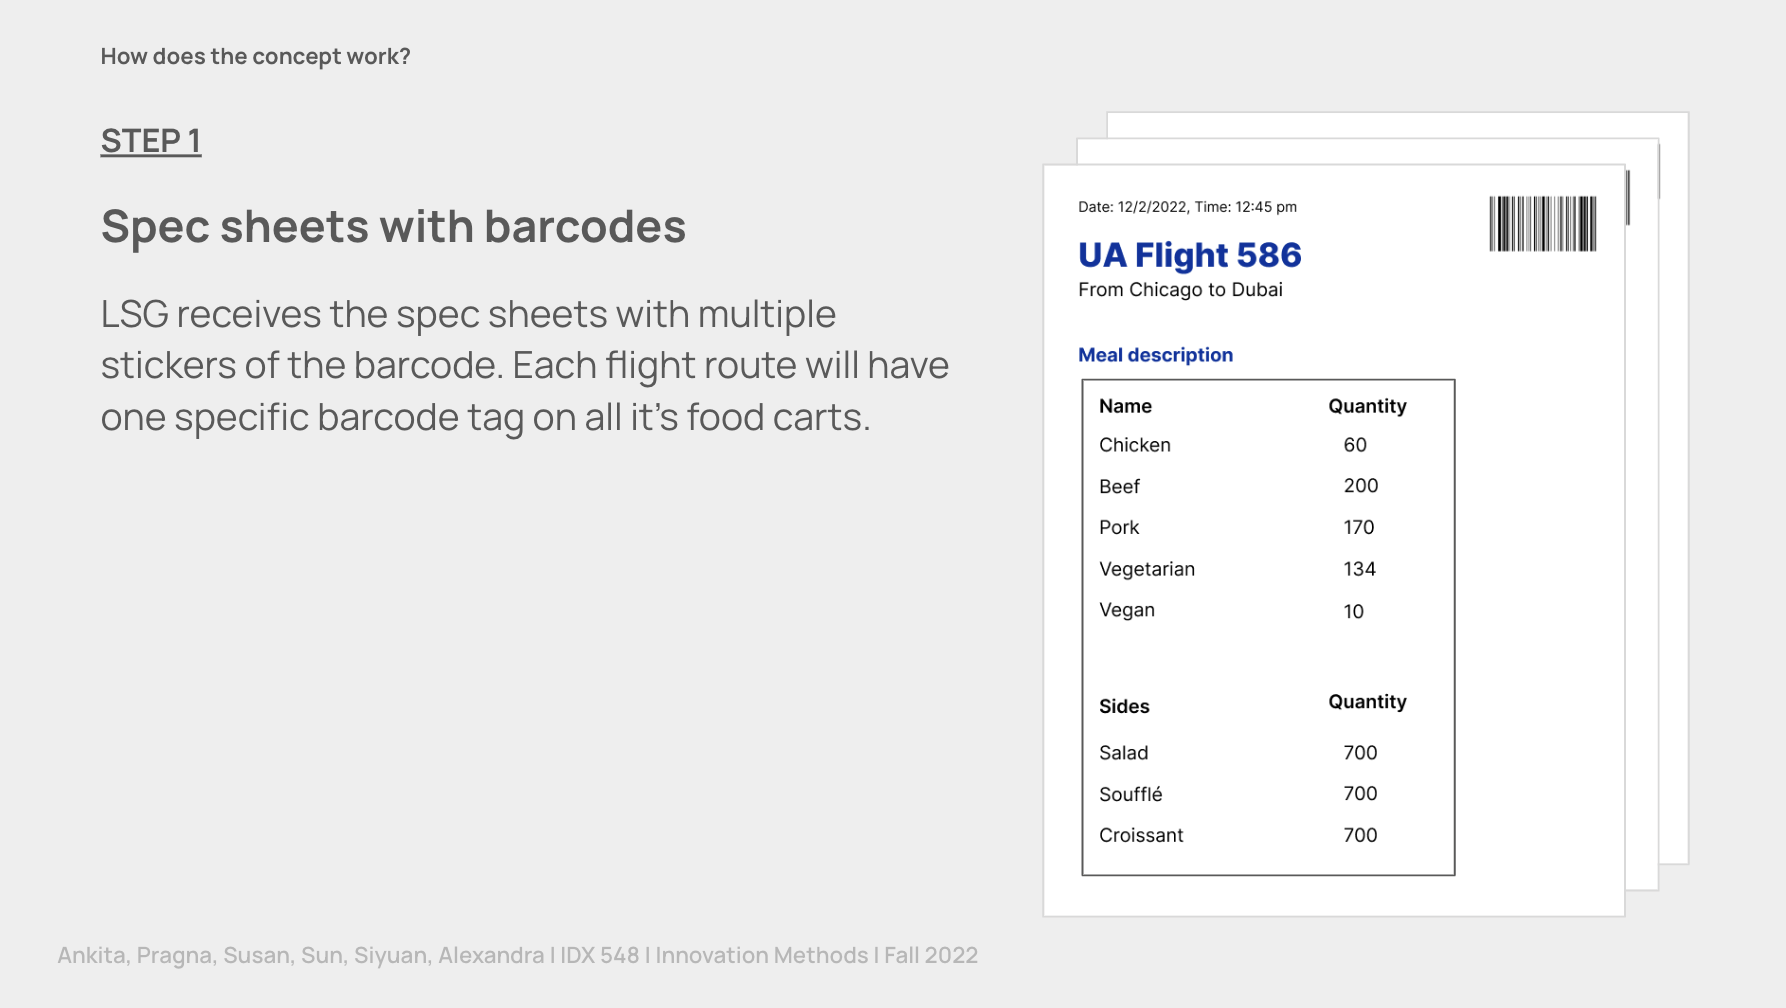Click the footer credits line
The width and height of the screenshot is (1786, 1008).
pos(517,955)
